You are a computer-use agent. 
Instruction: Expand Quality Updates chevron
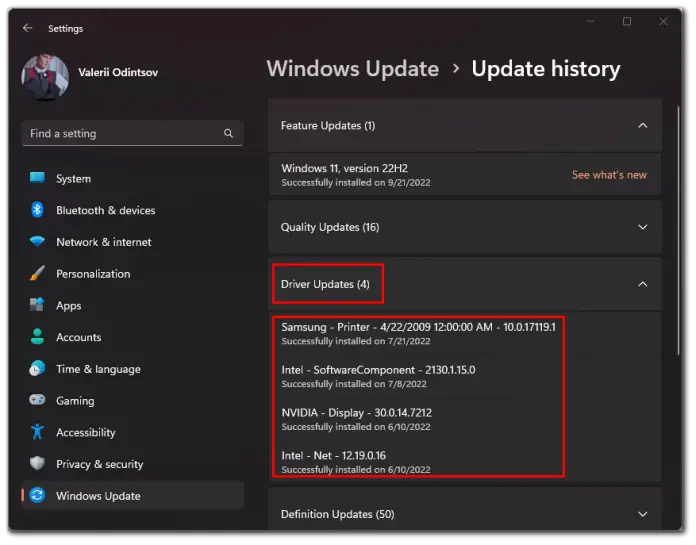(642, 227)
